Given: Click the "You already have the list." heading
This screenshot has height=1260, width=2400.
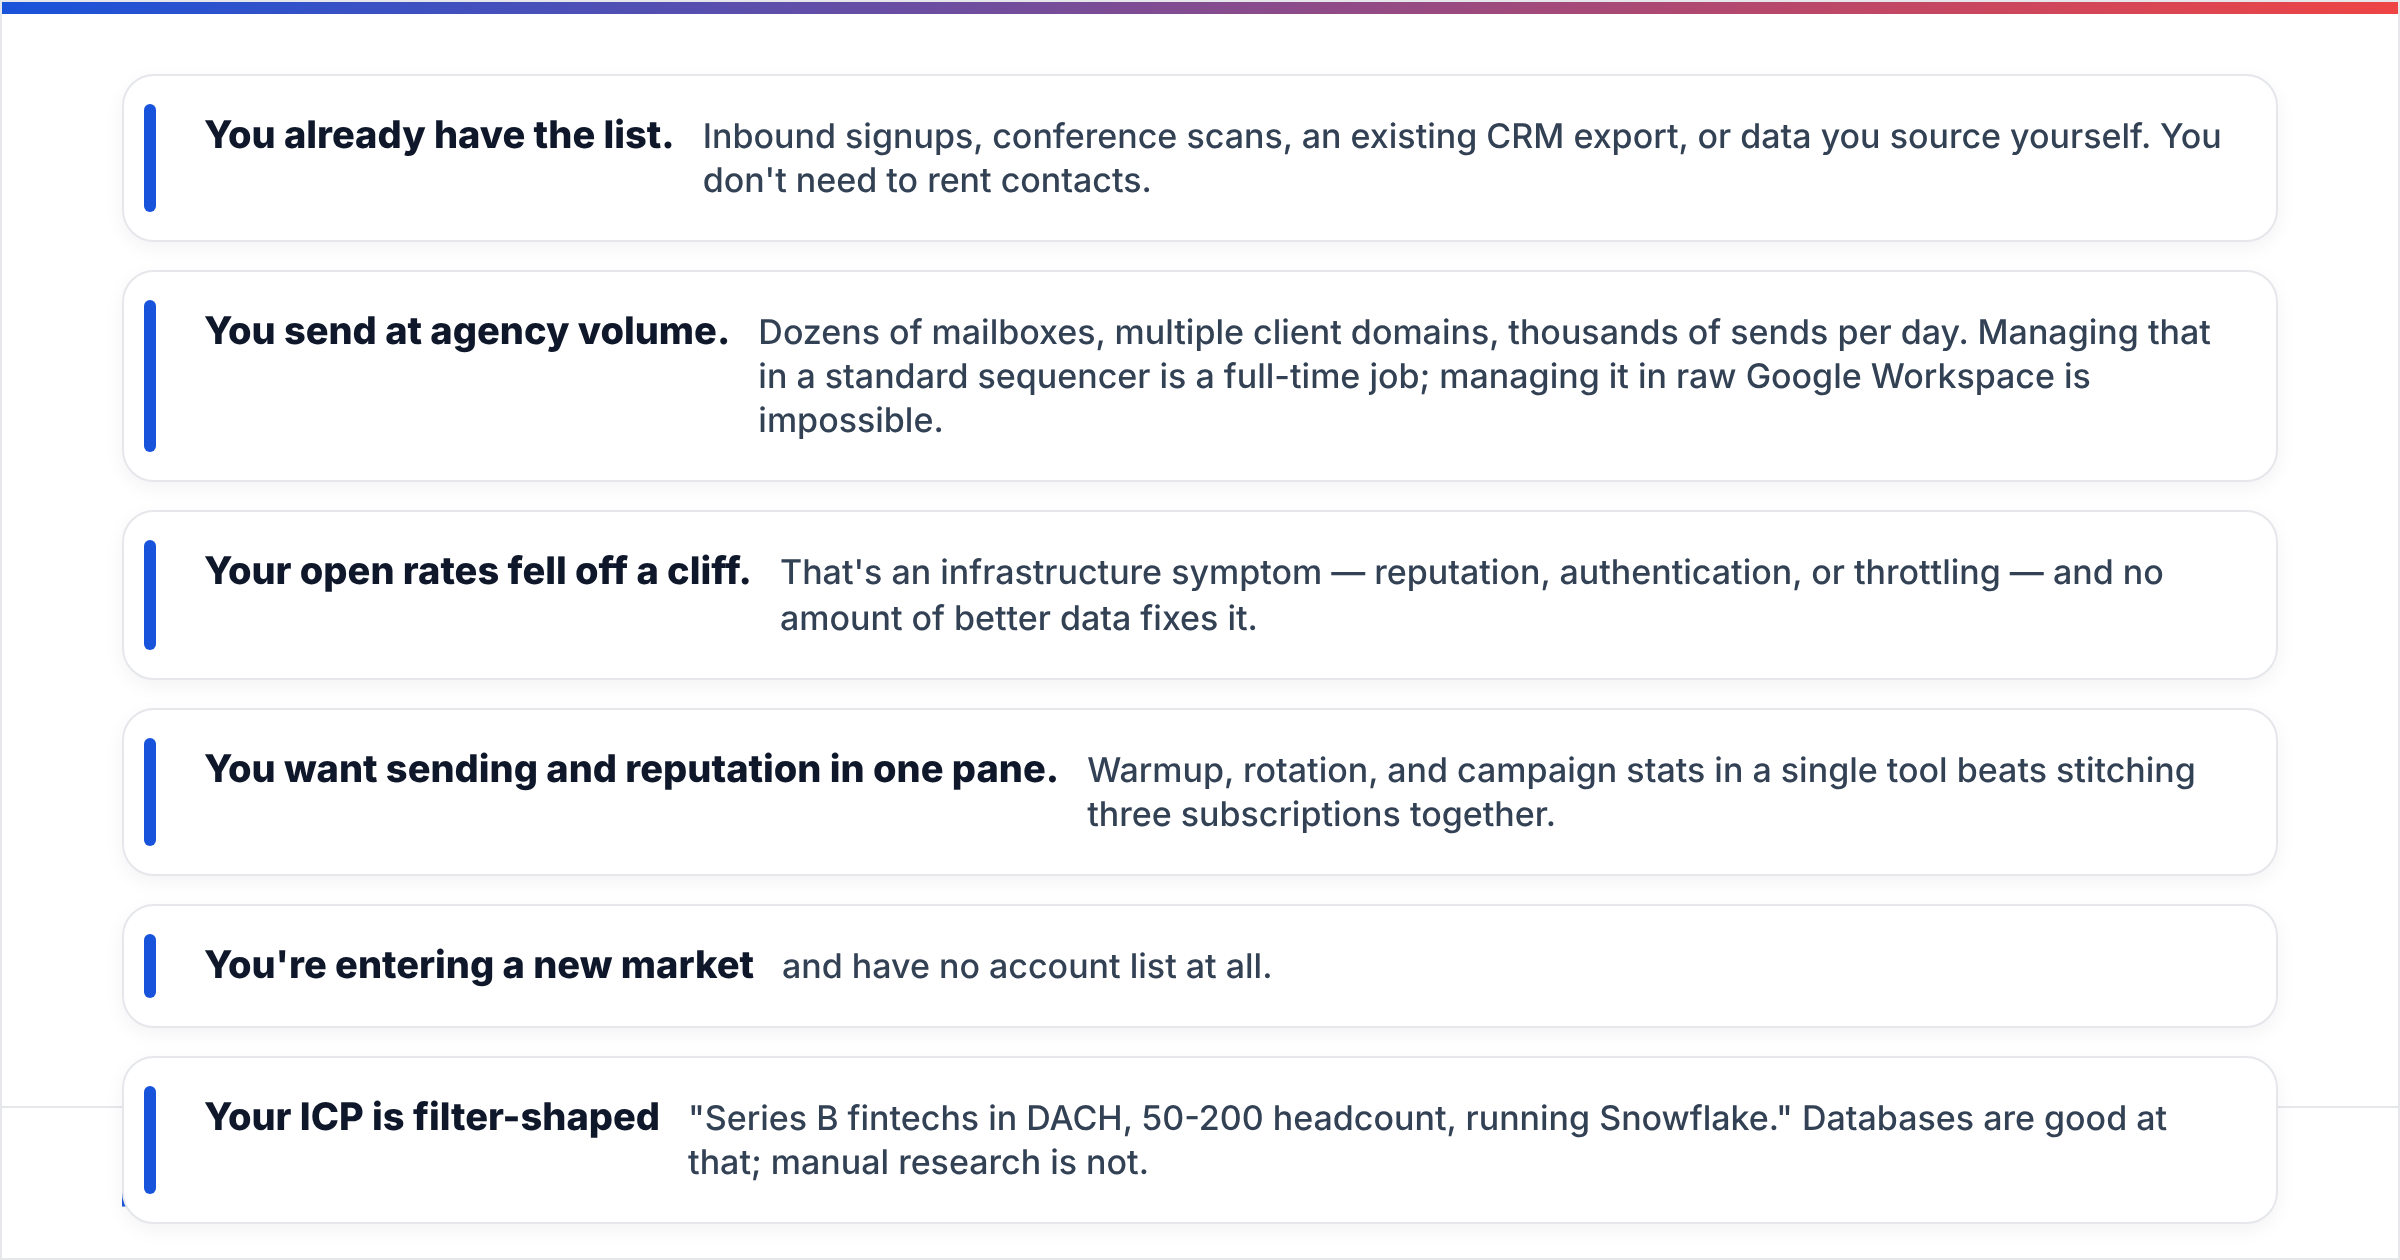Looking at the screenshot, I should (x=438, y=135).
